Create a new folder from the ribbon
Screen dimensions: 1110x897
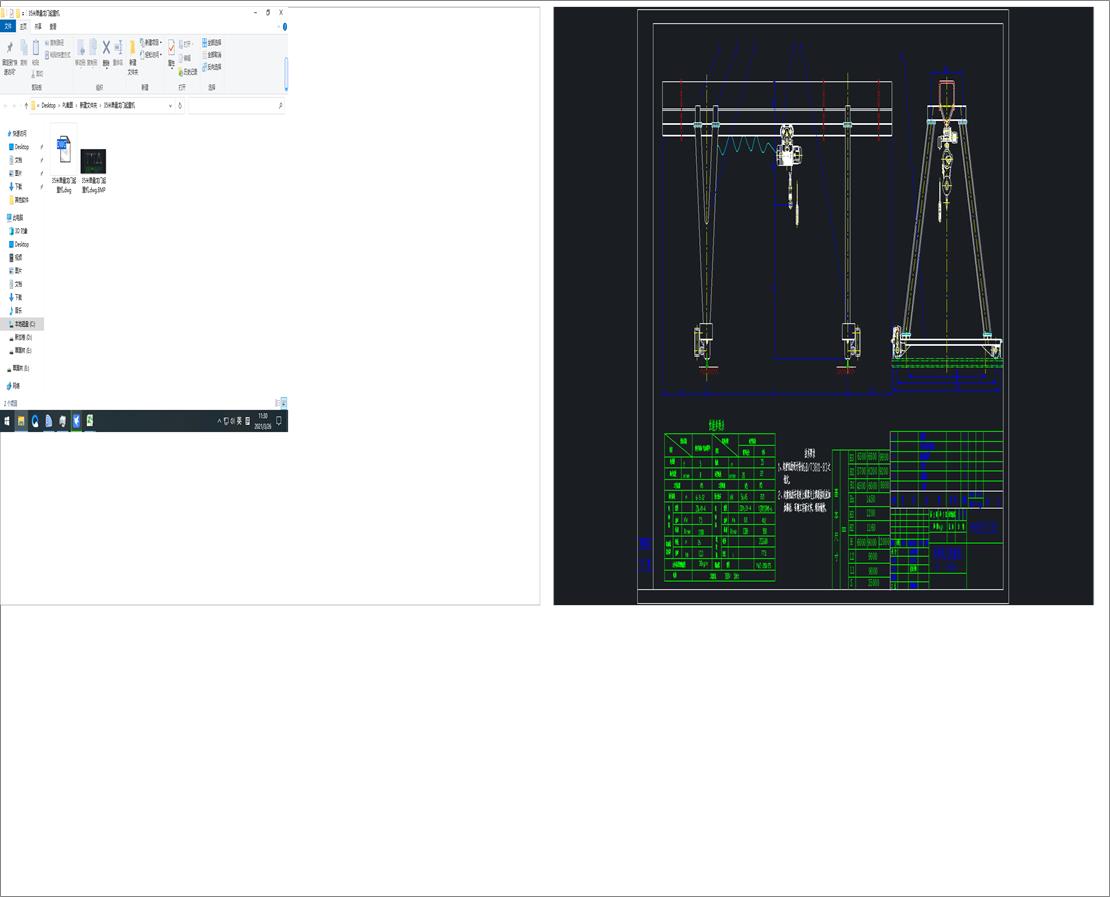click(x=133, y=48)
